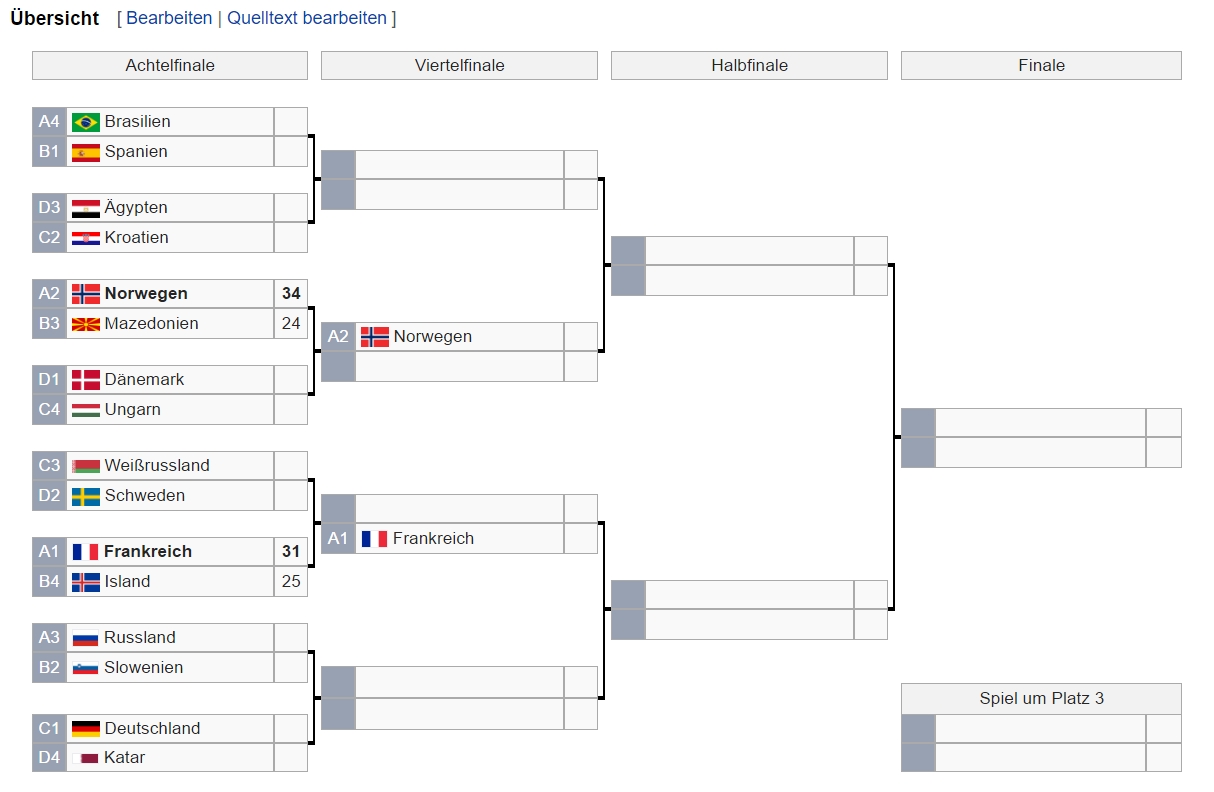Screen dimensions: 1214x792
Task: Click the Croatia flag next to Kroatien
Action: pyautogui.click(x=86, y=238)
